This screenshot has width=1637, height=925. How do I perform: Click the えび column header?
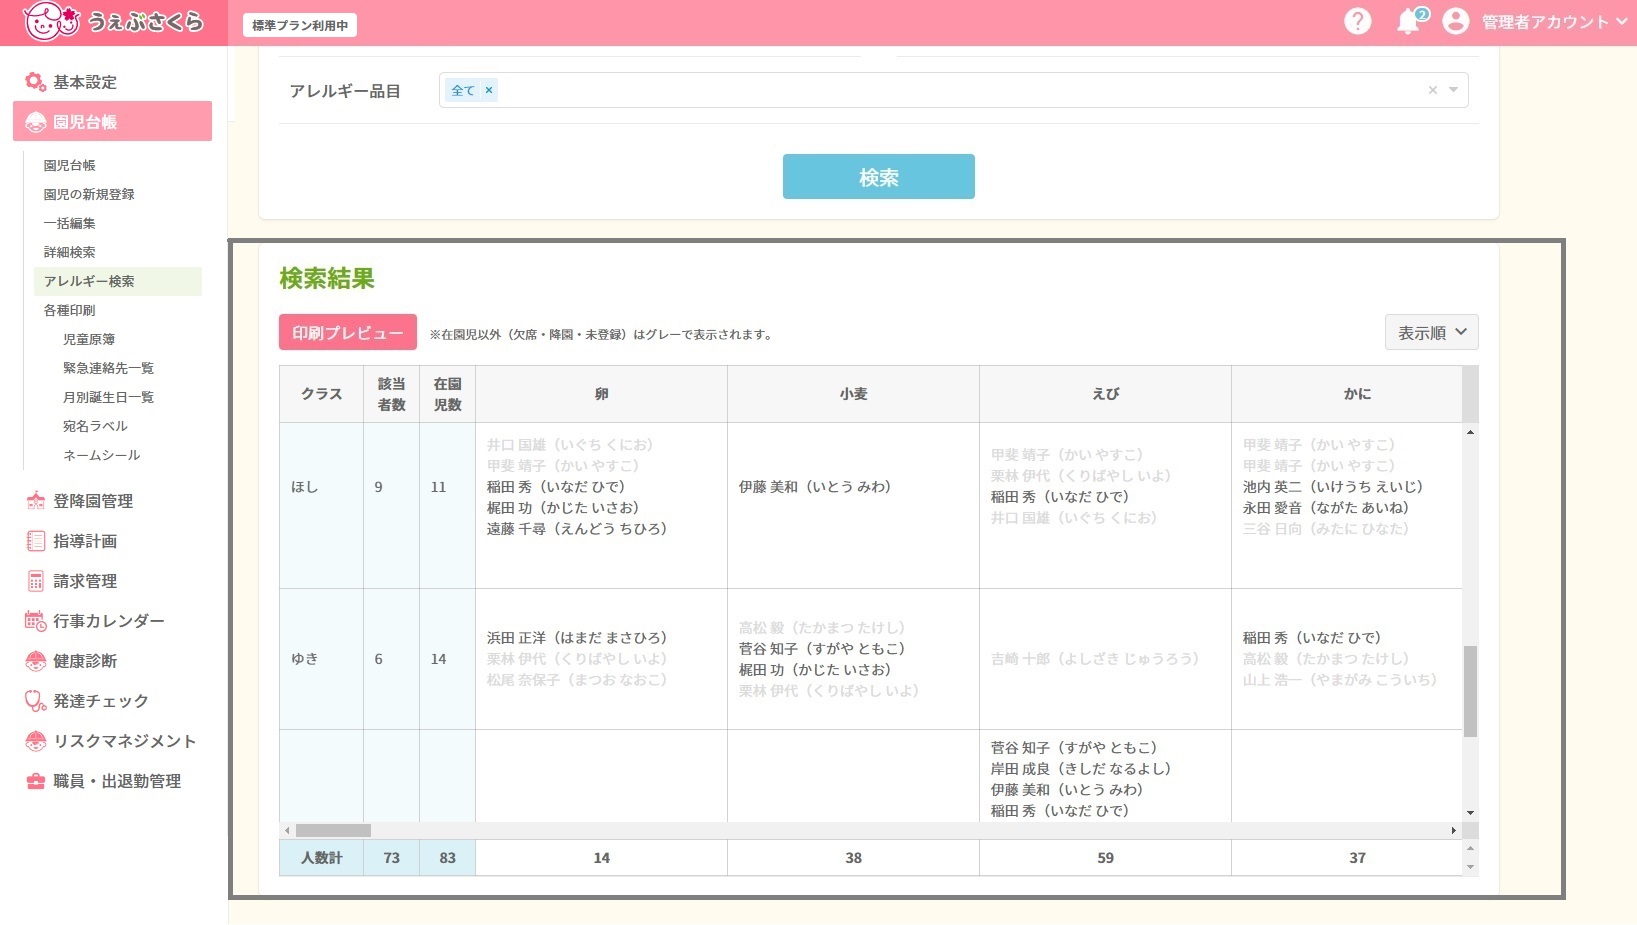(1105, 394)
